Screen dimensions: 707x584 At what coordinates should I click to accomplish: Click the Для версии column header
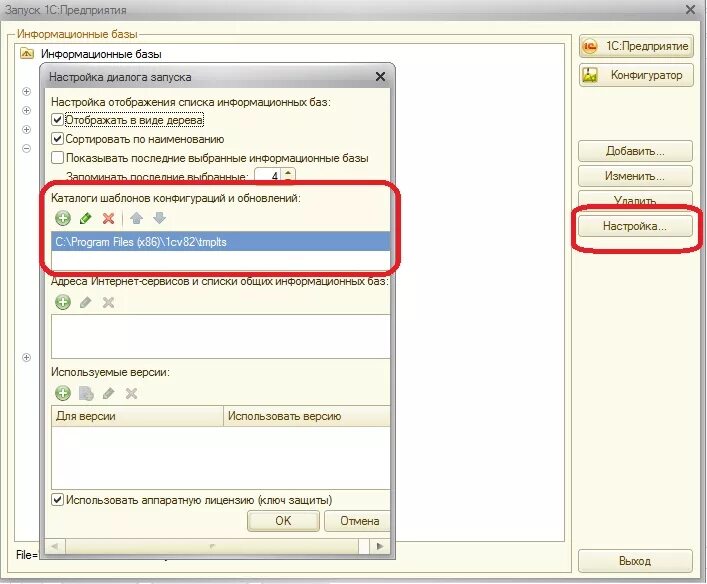click(138, 416)
